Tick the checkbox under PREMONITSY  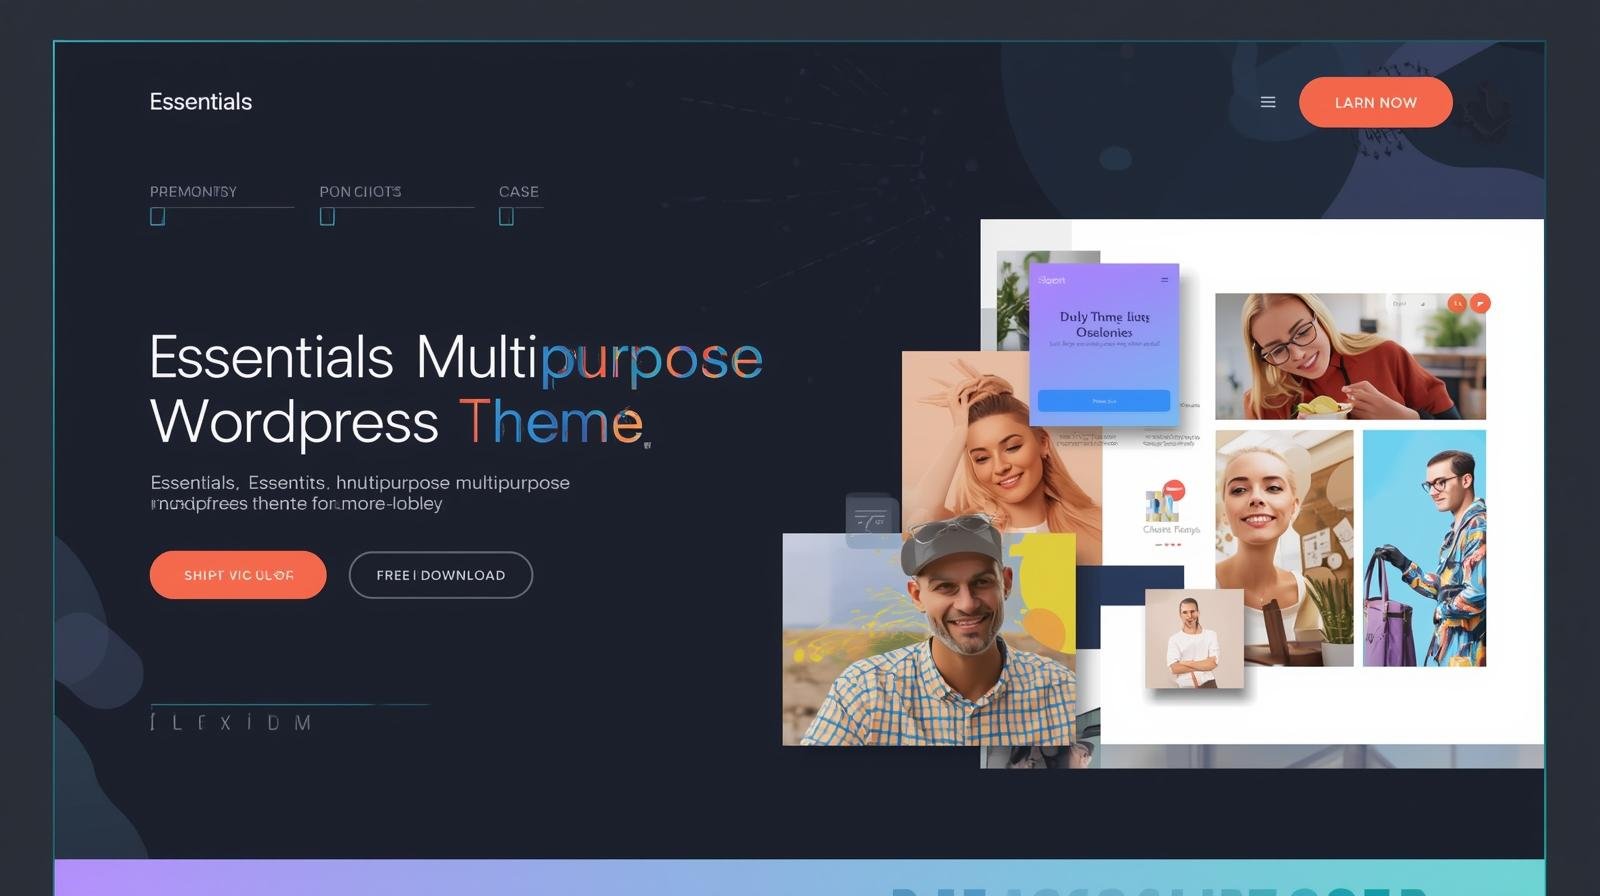pos(157,217)
